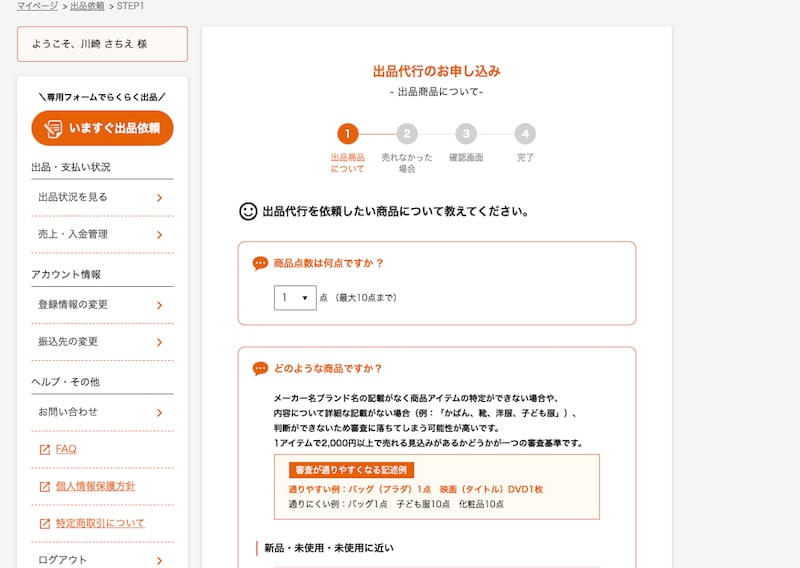Click the いますぐ出品依頼 button
800x568 pixels.
(x=102, y=128)
